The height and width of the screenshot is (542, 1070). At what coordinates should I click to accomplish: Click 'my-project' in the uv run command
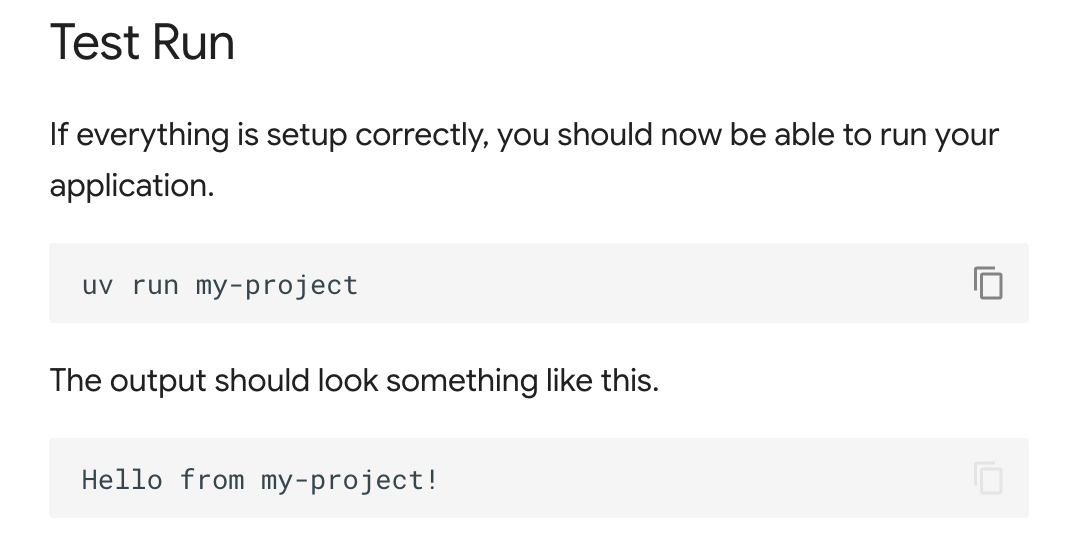(277, 285)
